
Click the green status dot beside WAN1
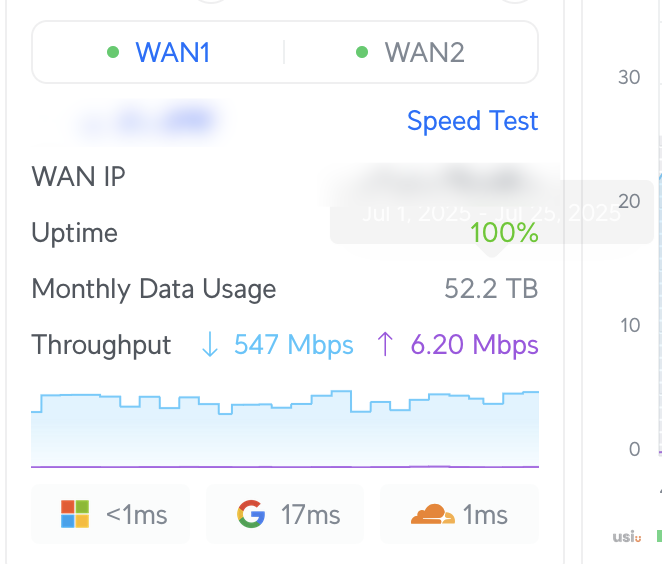pos(113,52)
